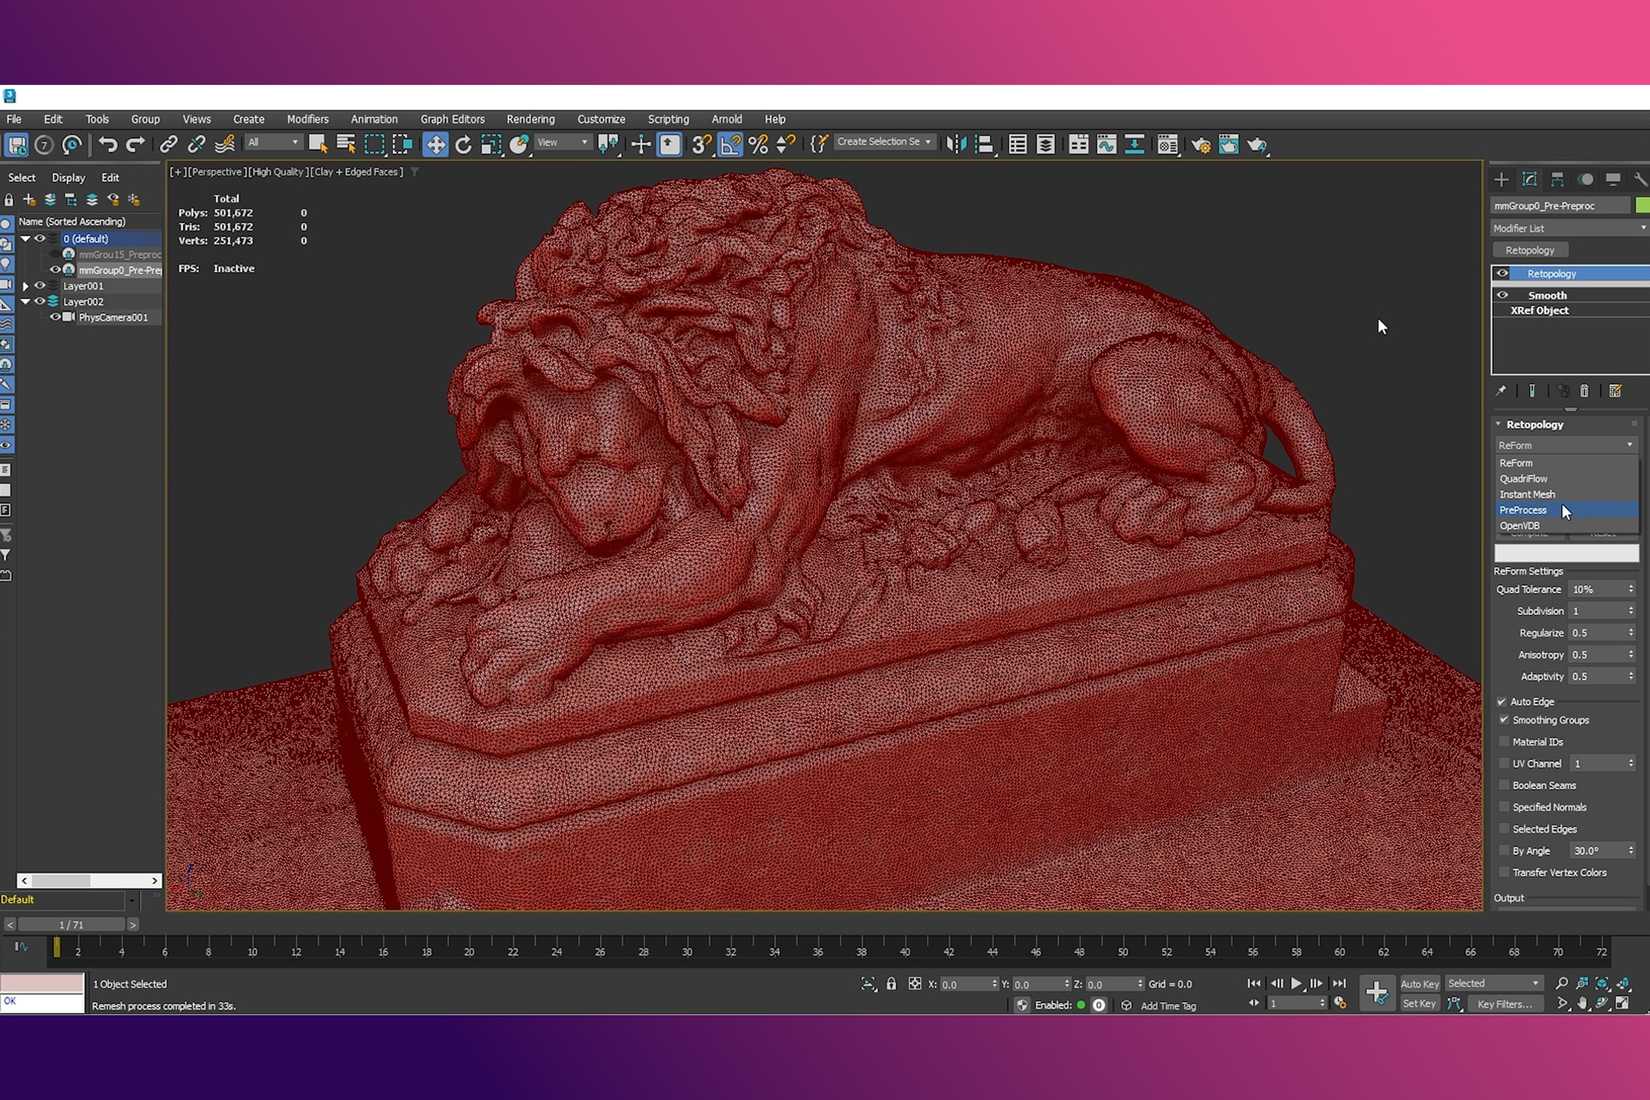Toggle the Percent Snap button
This screenshot has width=1650, height=1100.
(759, 145)
